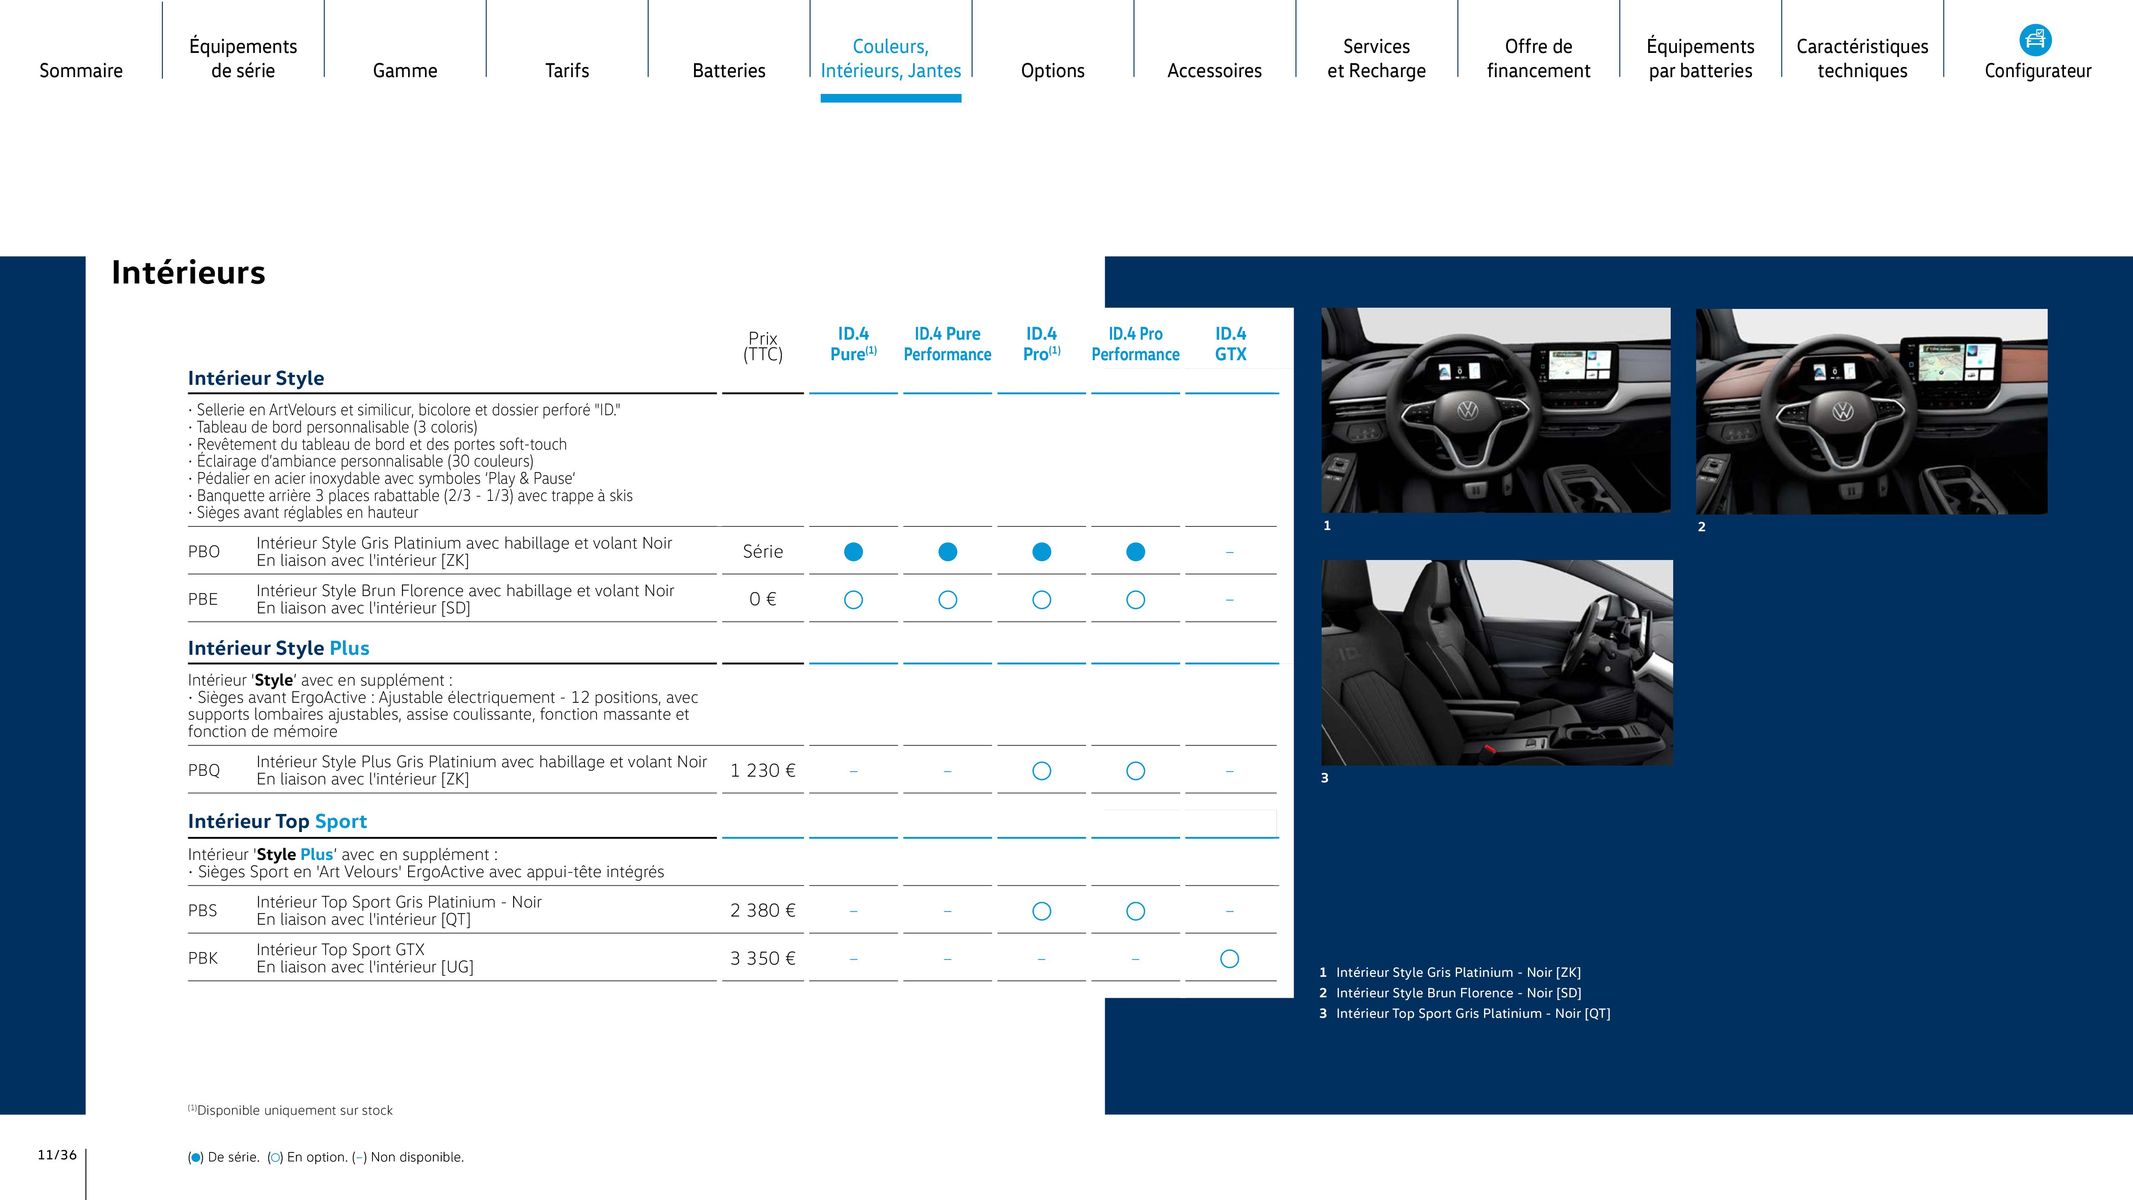The height and width of the screenshot is (1200, 2133).
Task: Open the Tarifs tab
Action: click(x=567, y=70)
